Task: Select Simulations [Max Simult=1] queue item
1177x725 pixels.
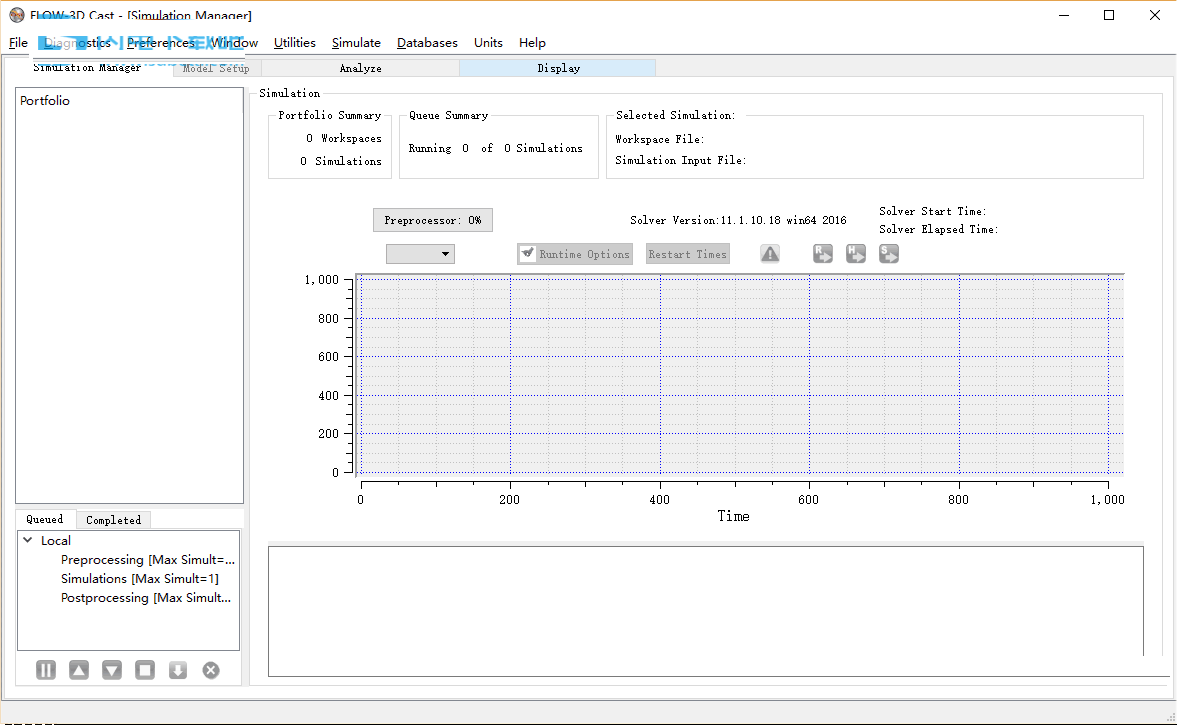Action: click(x=139, y=579)
